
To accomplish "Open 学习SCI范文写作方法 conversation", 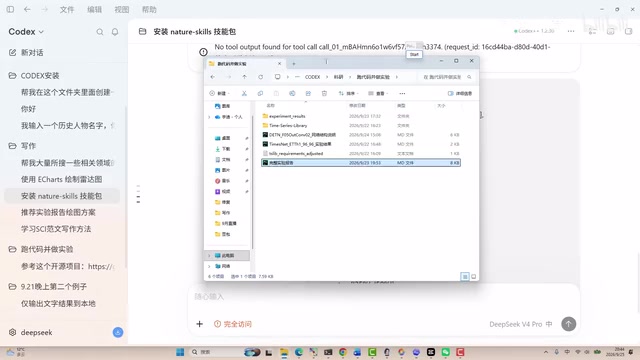I will click(x=56, y=229).
